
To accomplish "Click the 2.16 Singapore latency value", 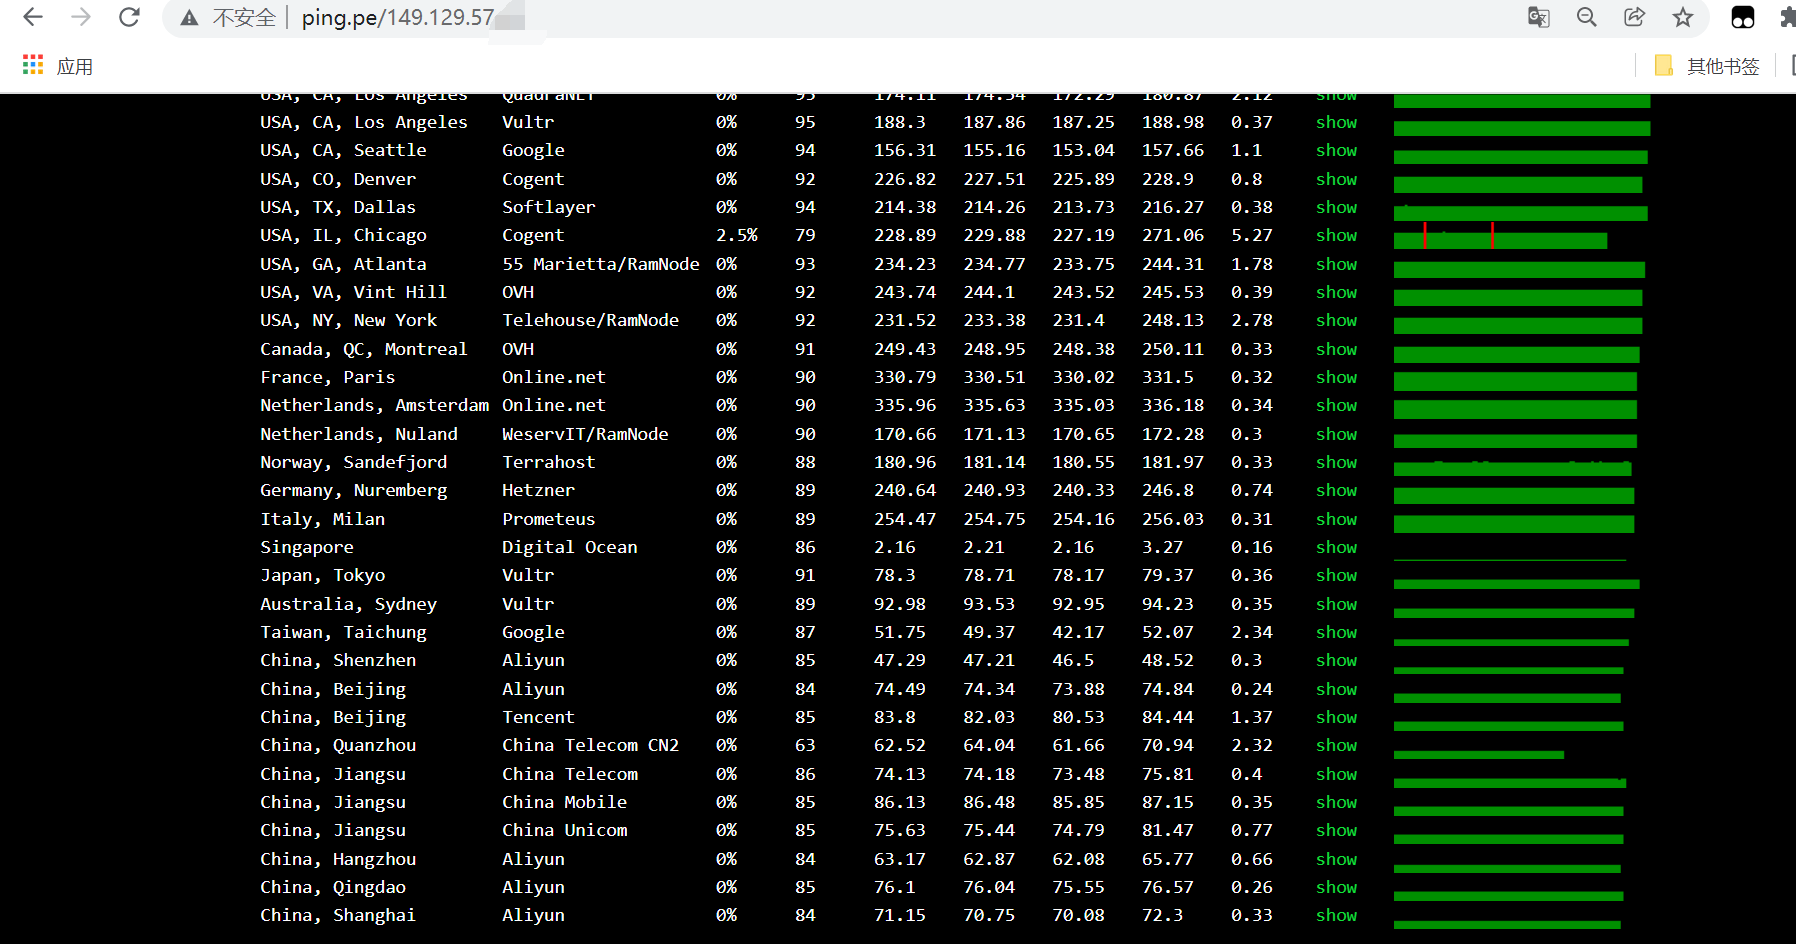I will pos(894,547).
